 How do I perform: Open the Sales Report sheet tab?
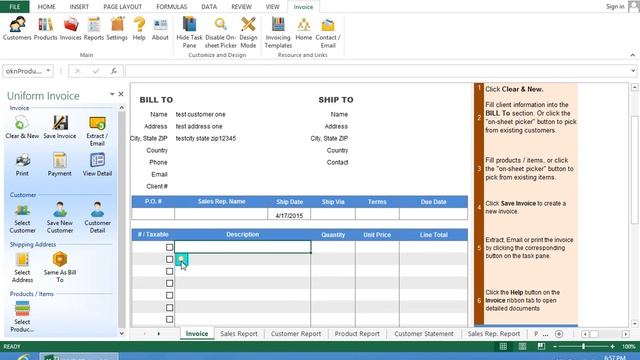tap(239, 334)
